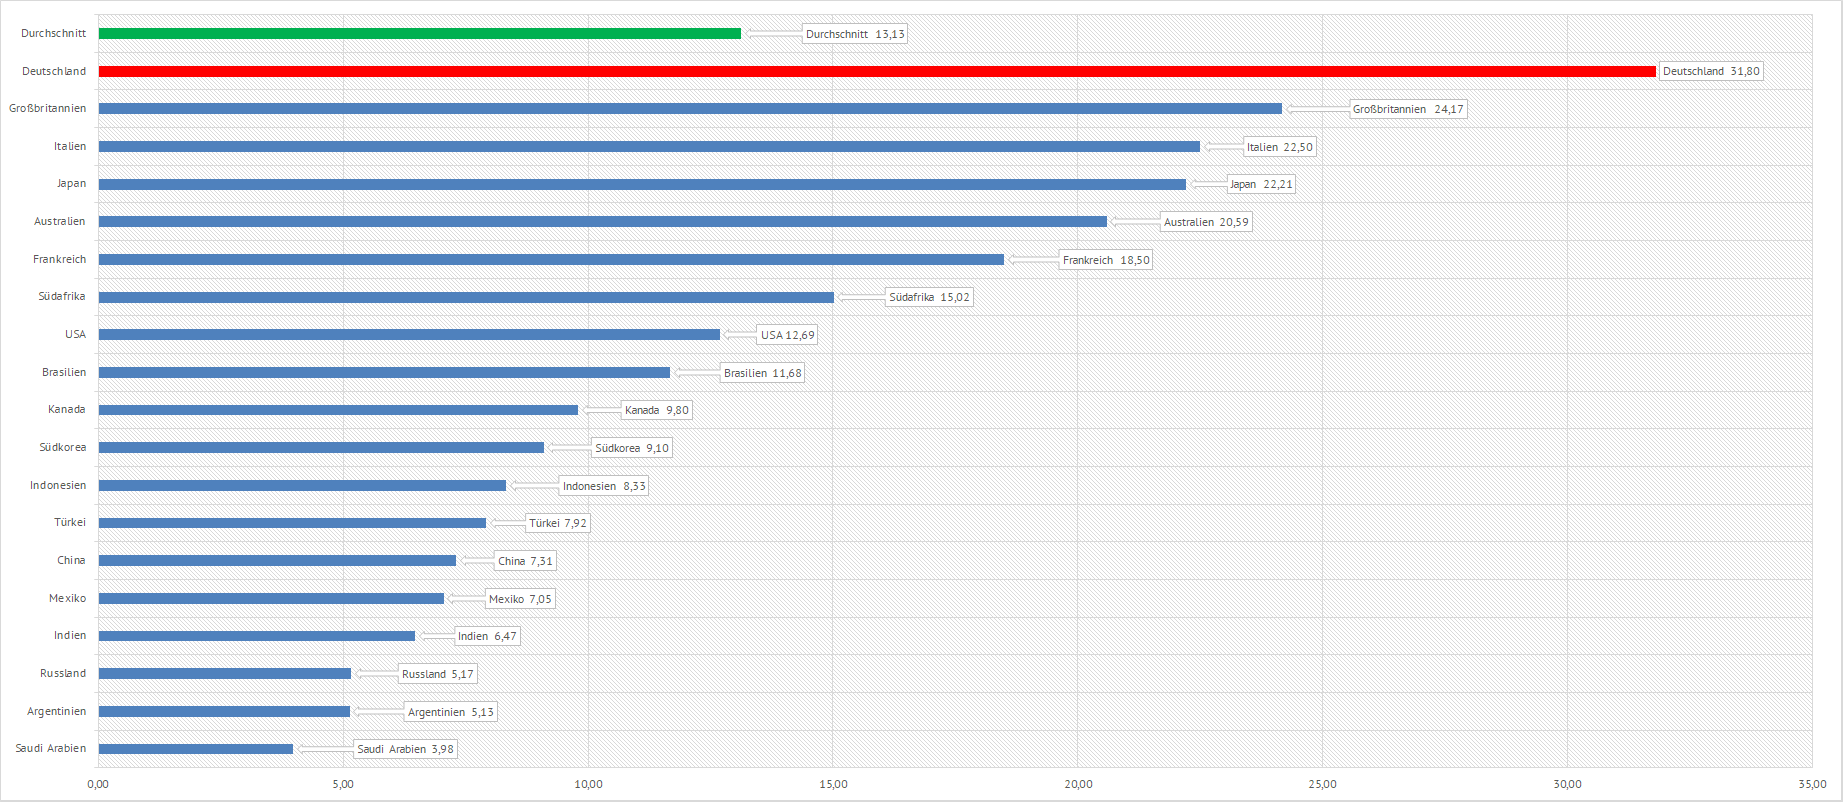Select the Türkei 7,92 data label

pyautogui.click(x=557, y=523)
